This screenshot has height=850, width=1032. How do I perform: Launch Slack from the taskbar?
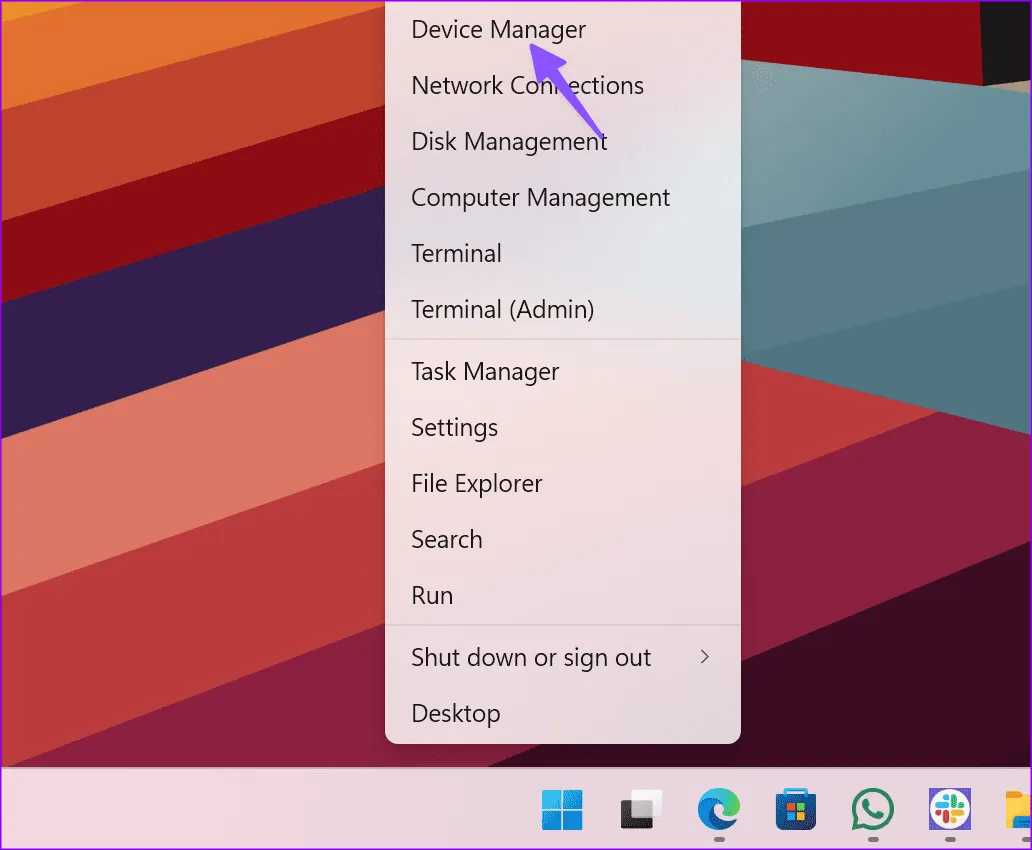coord(950,809)
